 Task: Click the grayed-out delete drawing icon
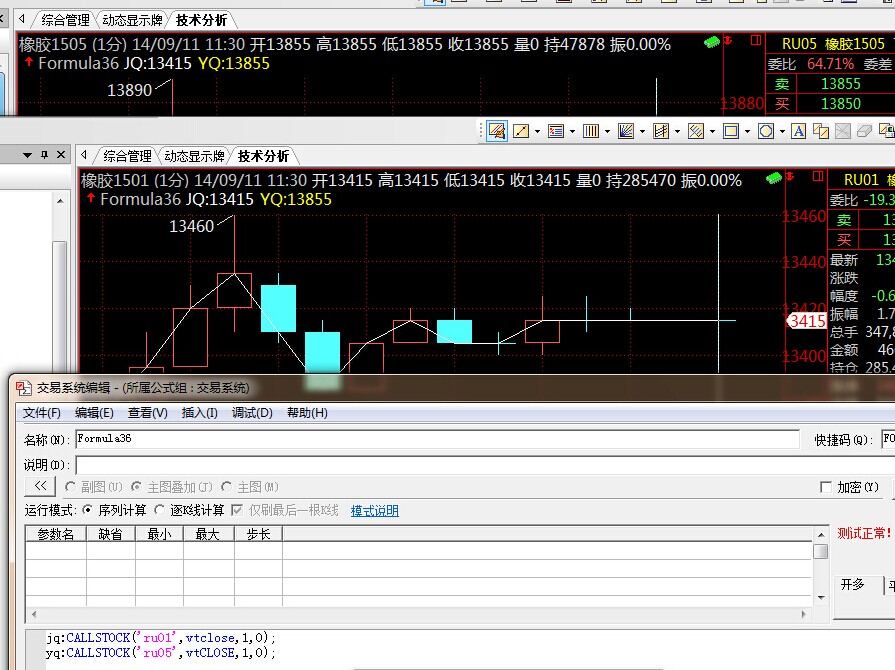(x=842, y=131)
